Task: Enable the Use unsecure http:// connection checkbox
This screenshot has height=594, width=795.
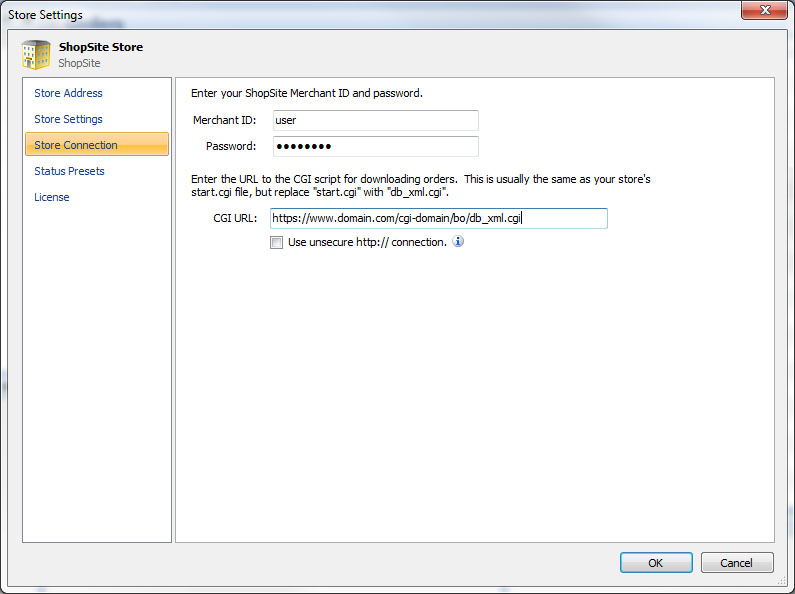Action: point(276,242)
